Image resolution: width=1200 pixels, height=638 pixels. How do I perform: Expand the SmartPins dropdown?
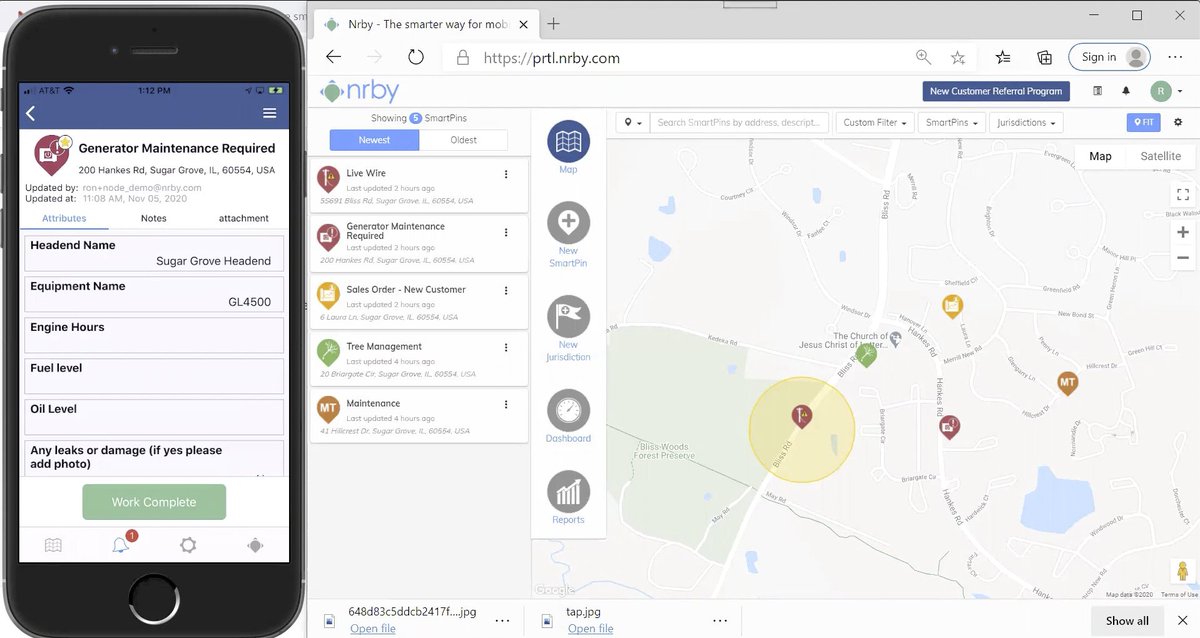click(951, 122)
